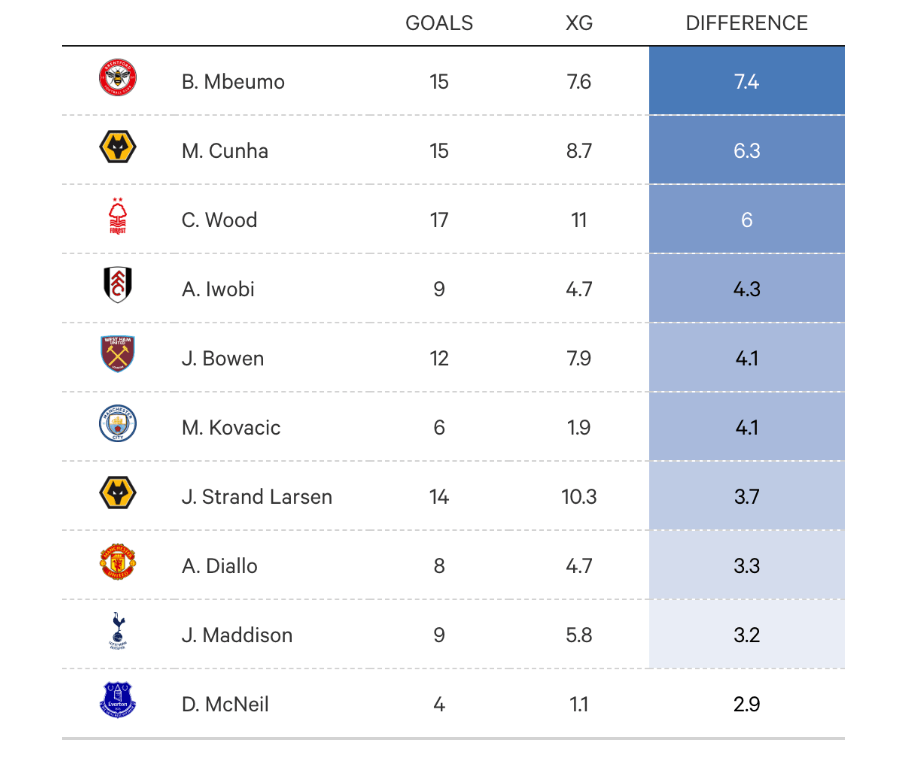
Task: Click A. Diallo's xG value 4.7
Action: [x=579, y=566]
